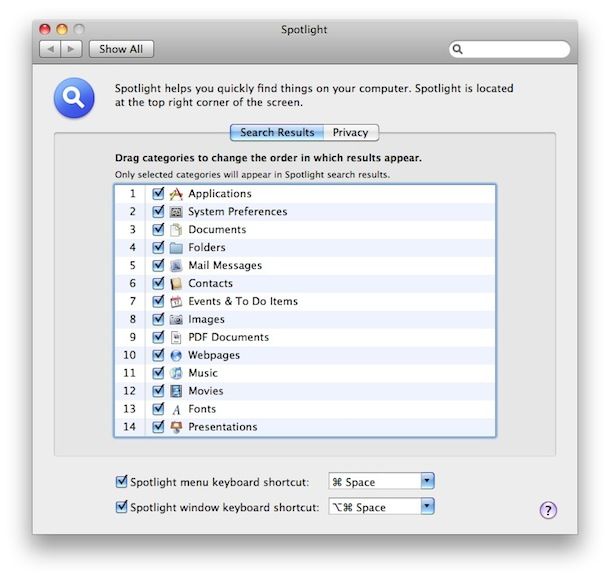The image size is (610, 579).
Task: Open help with the question mark button
Action: (x=548, y=510)
